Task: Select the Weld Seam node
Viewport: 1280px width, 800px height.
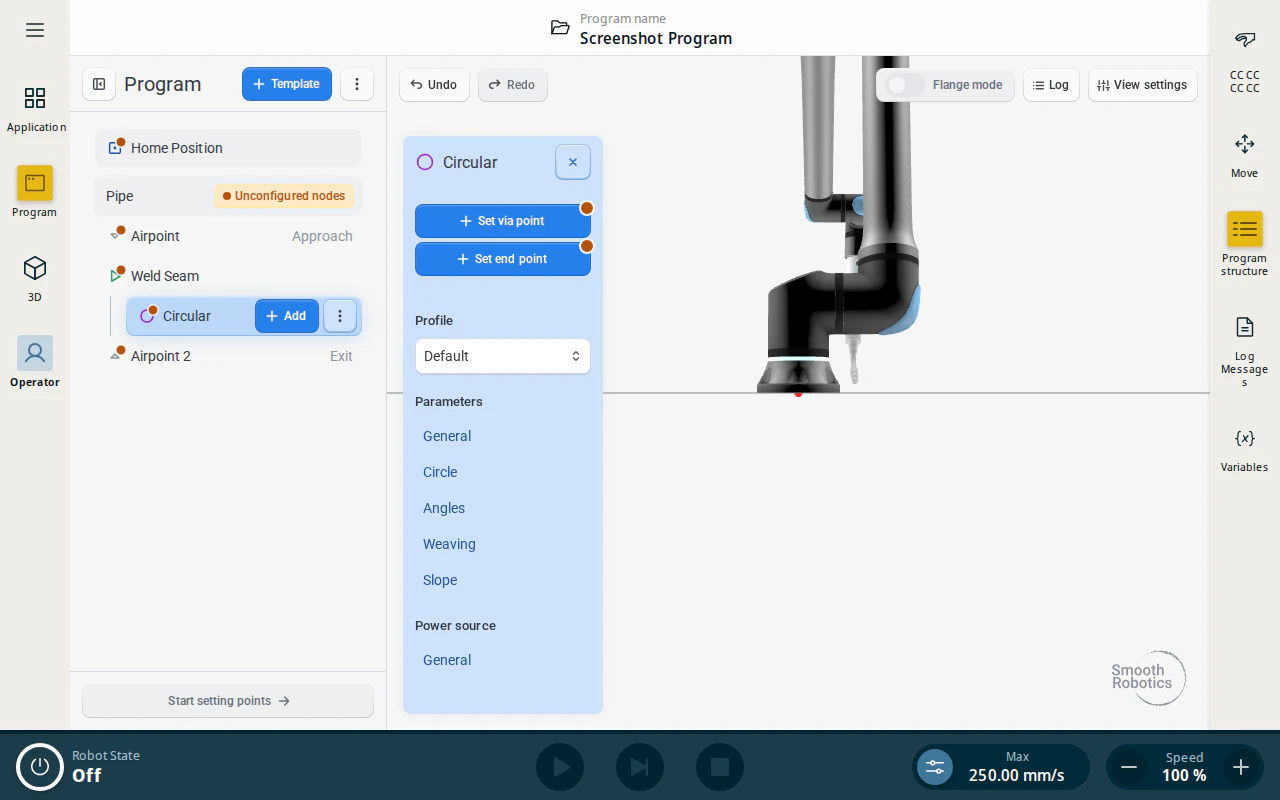Action: (x=228, y=276)
